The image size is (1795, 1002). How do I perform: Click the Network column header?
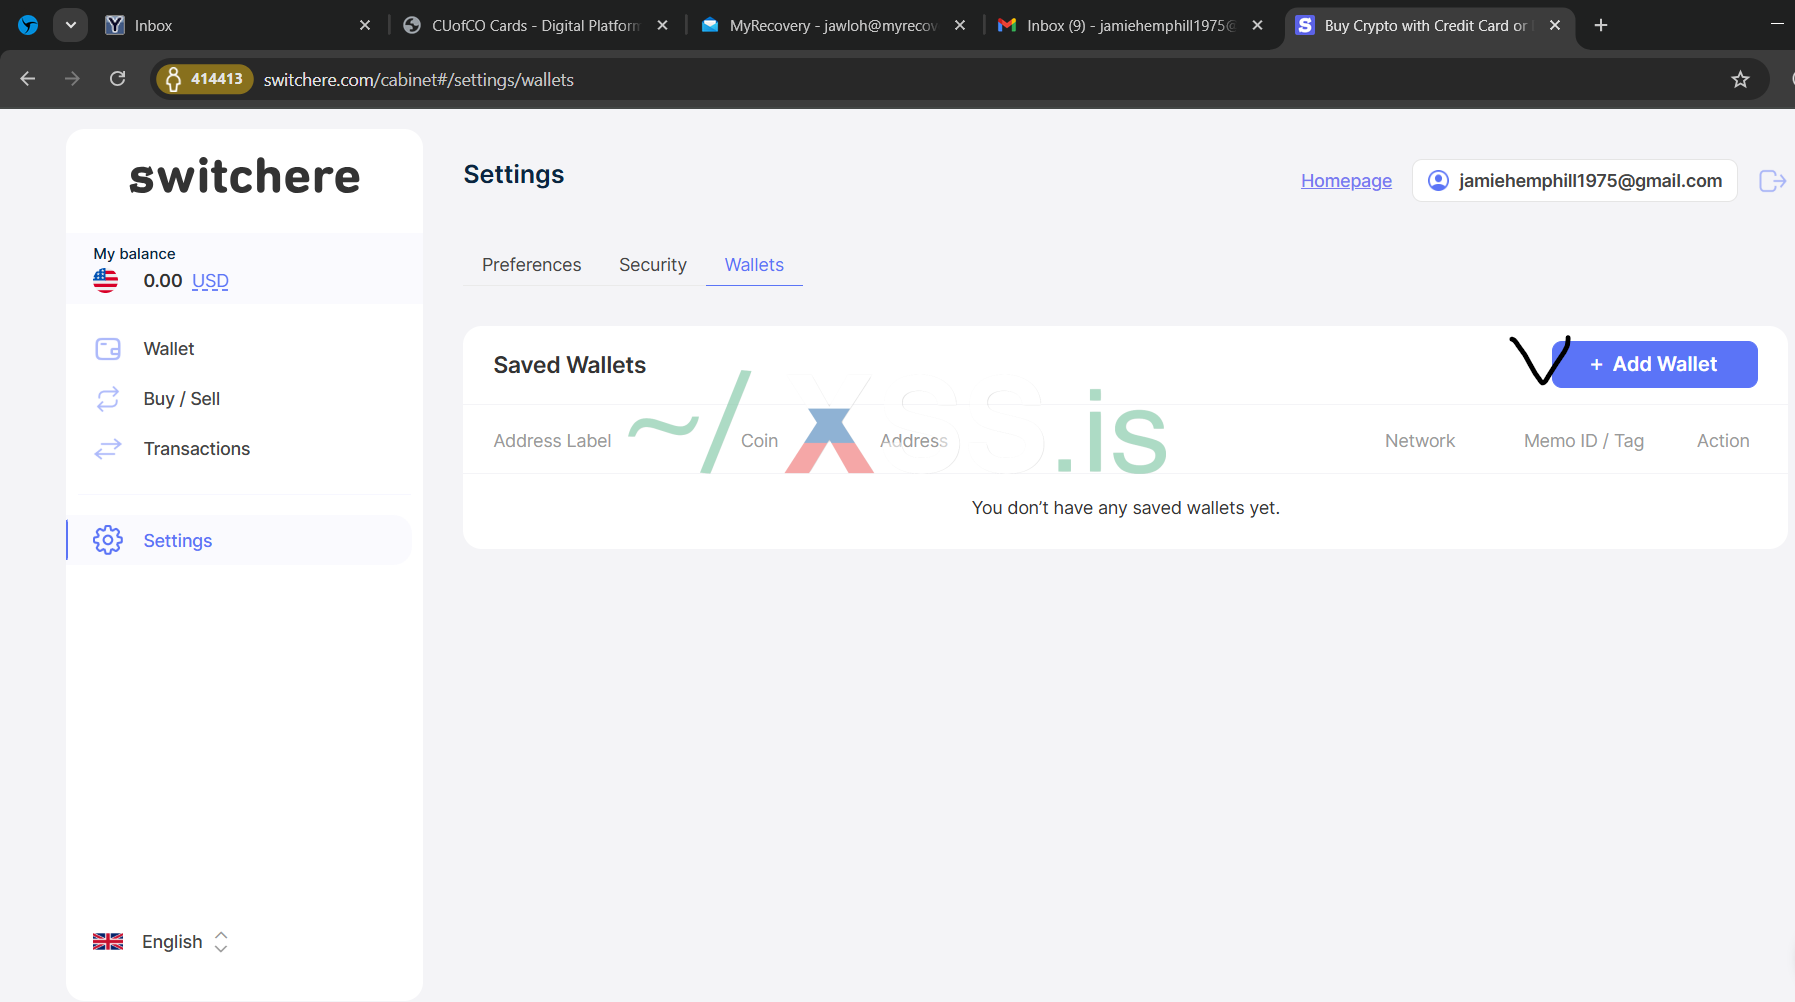point(1420,441)
